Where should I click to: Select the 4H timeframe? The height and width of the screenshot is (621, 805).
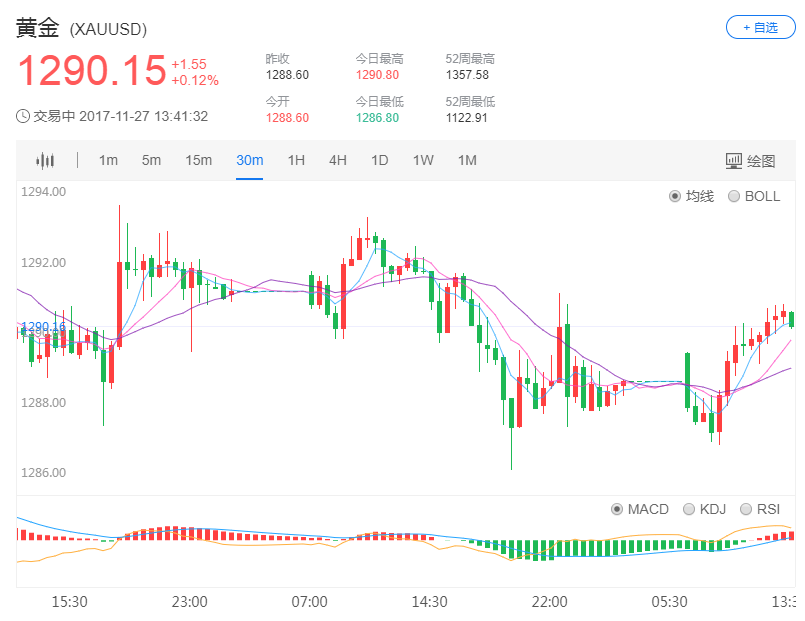tap(338, 160)
